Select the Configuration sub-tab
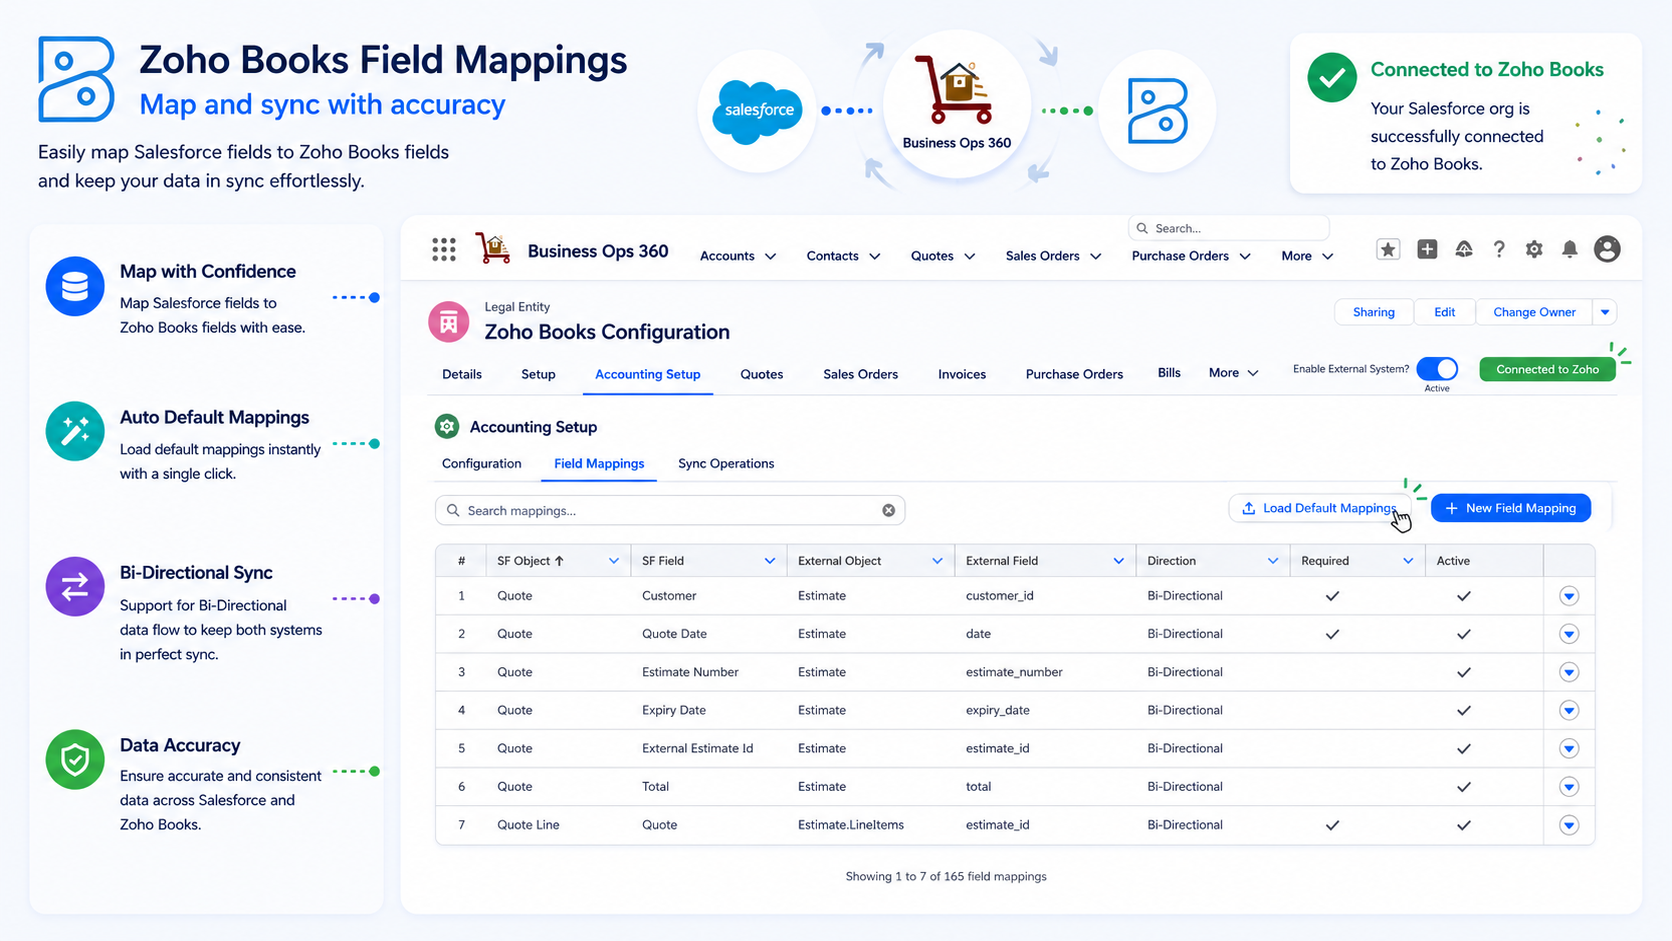1672x941 pixels. tap(482, 464)
